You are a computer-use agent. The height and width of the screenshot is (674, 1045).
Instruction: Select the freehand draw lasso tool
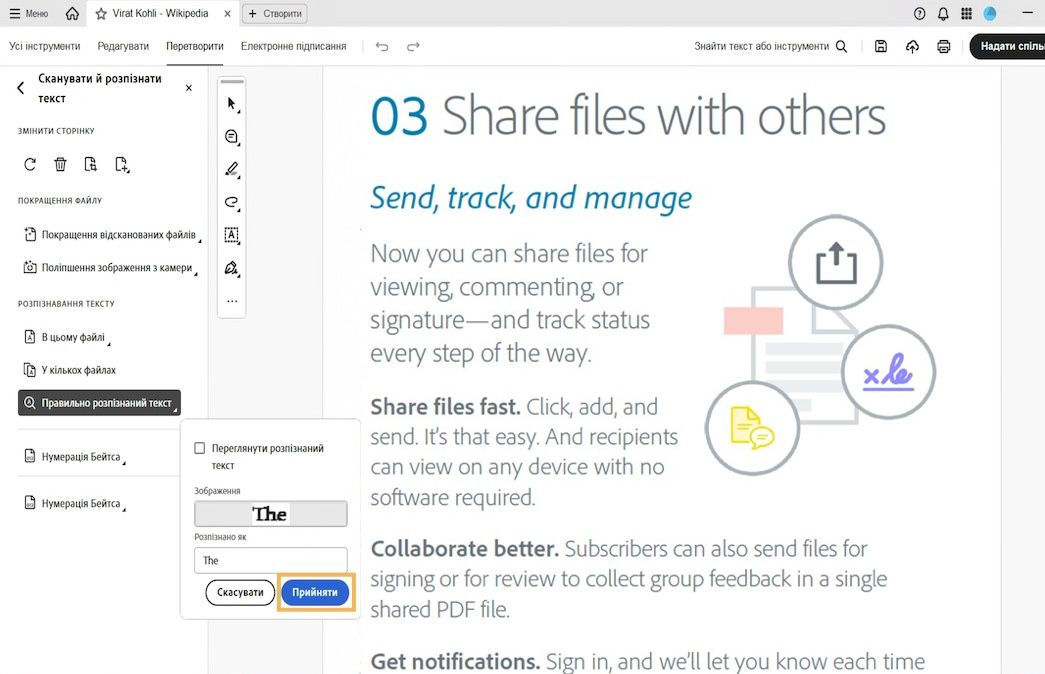pos(231,202)
